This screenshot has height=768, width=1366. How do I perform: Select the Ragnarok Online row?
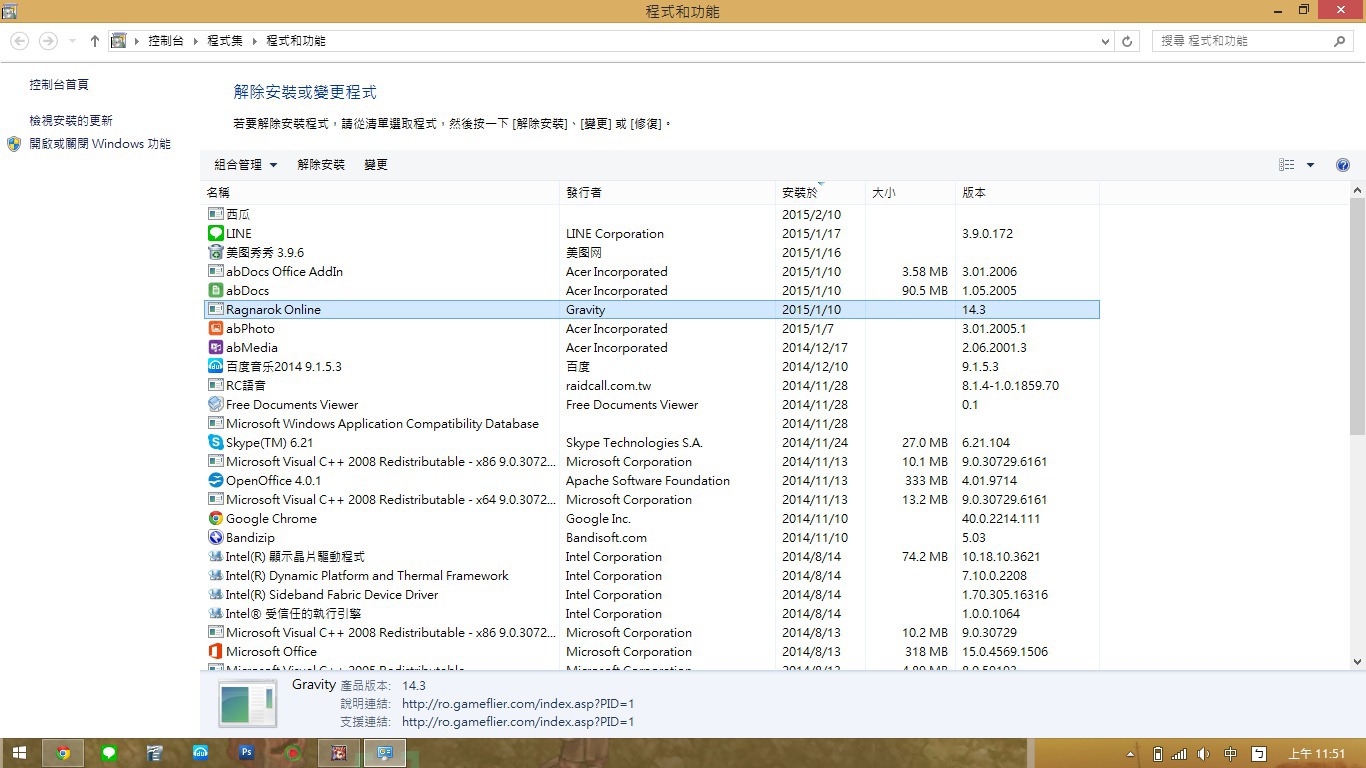651,310
